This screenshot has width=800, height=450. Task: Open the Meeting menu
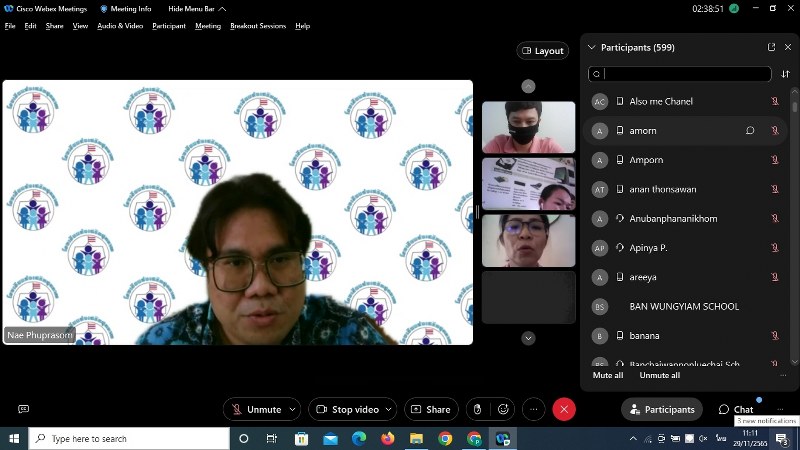(x=208, y=26)
